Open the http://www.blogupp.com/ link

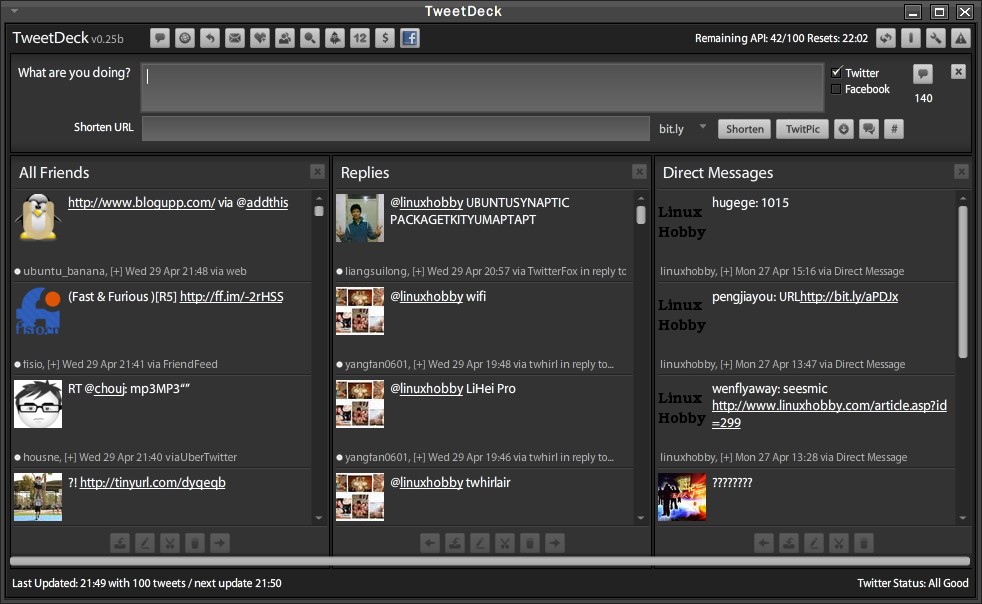point(142,202)
